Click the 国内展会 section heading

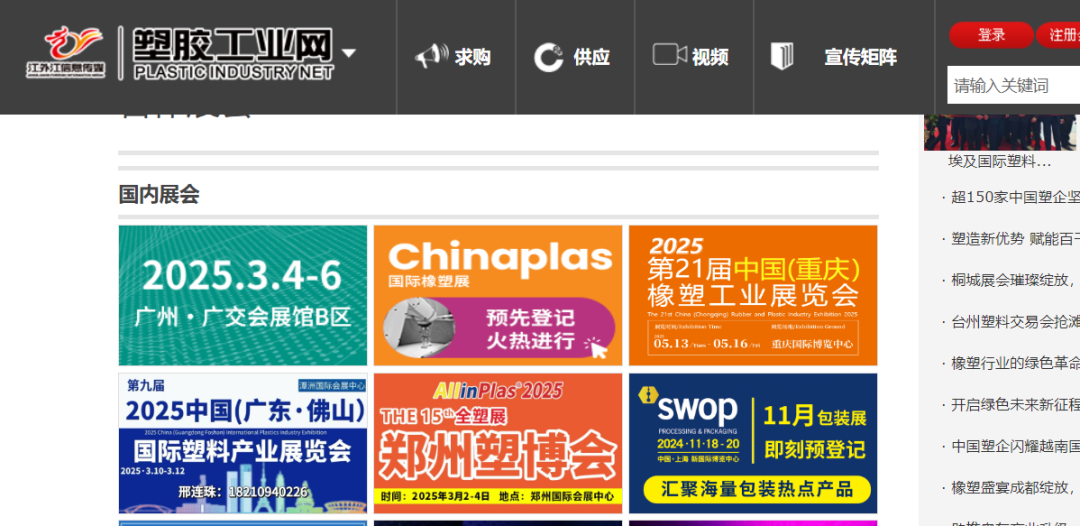coord(159,195)
